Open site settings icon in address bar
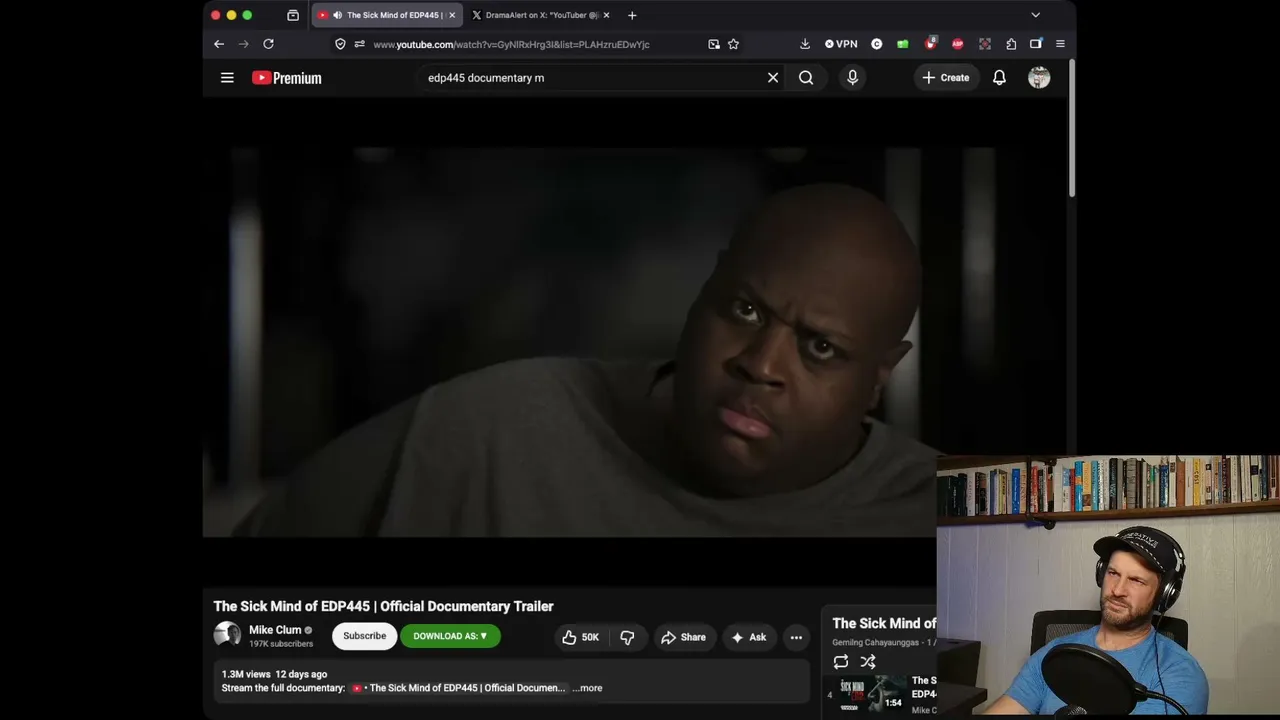 pyautogui.click(x=359, y=44)
